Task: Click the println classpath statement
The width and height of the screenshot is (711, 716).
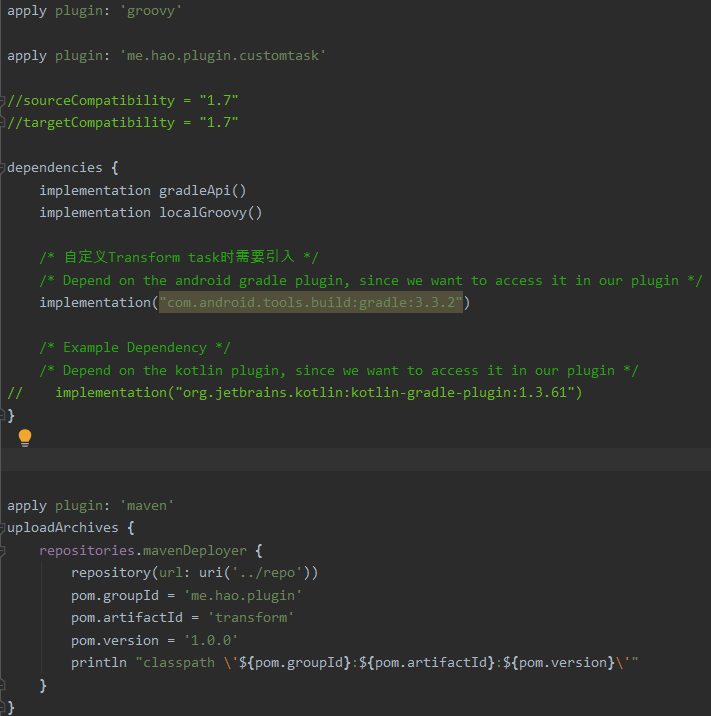Action: click(x=354, y=663)
